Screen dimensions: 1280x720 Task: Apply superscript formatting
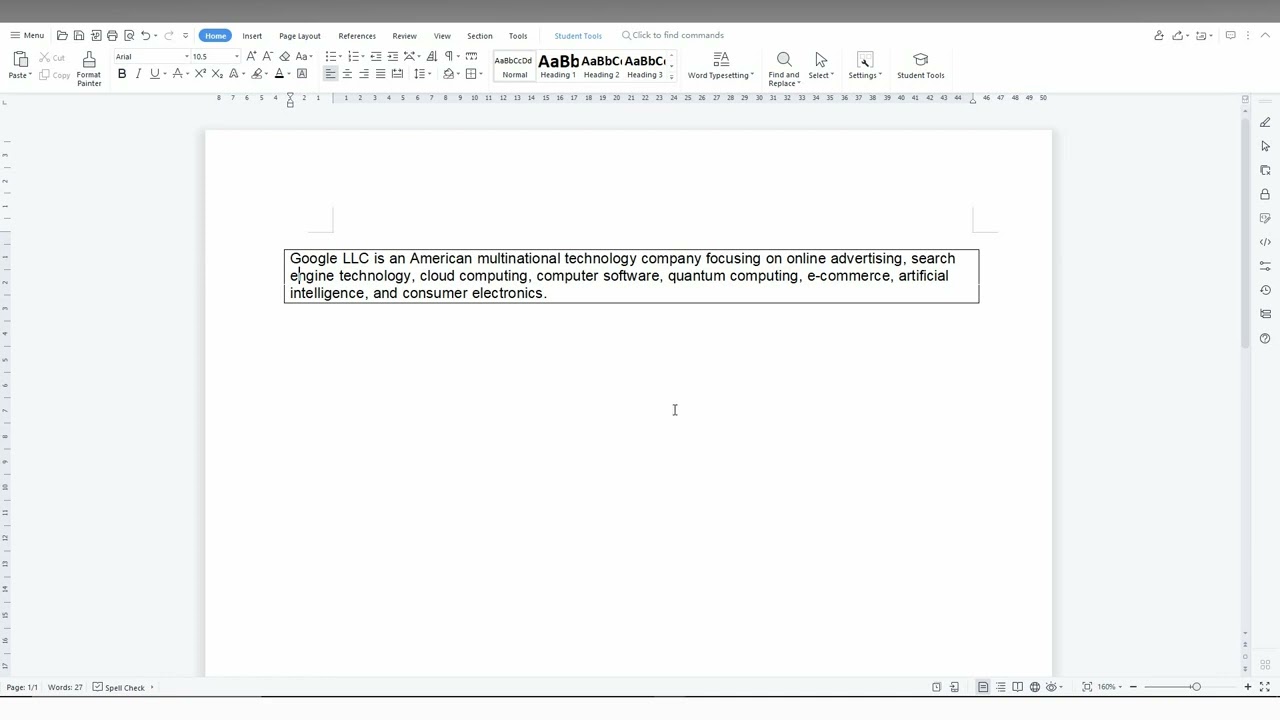click(200, 74)
